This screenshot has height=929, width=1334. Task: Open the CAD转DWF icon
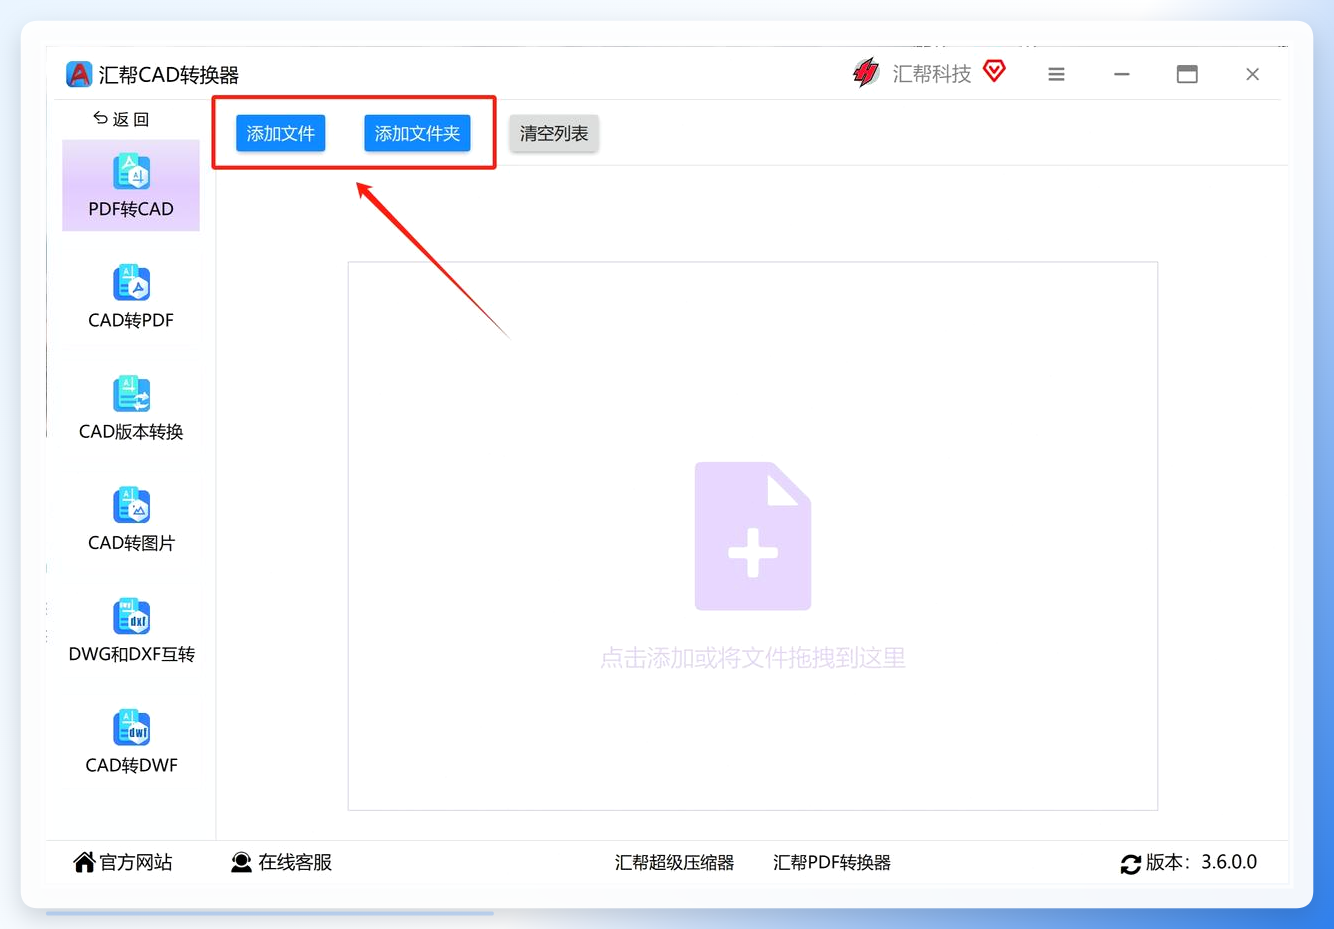tap(131, 727)
